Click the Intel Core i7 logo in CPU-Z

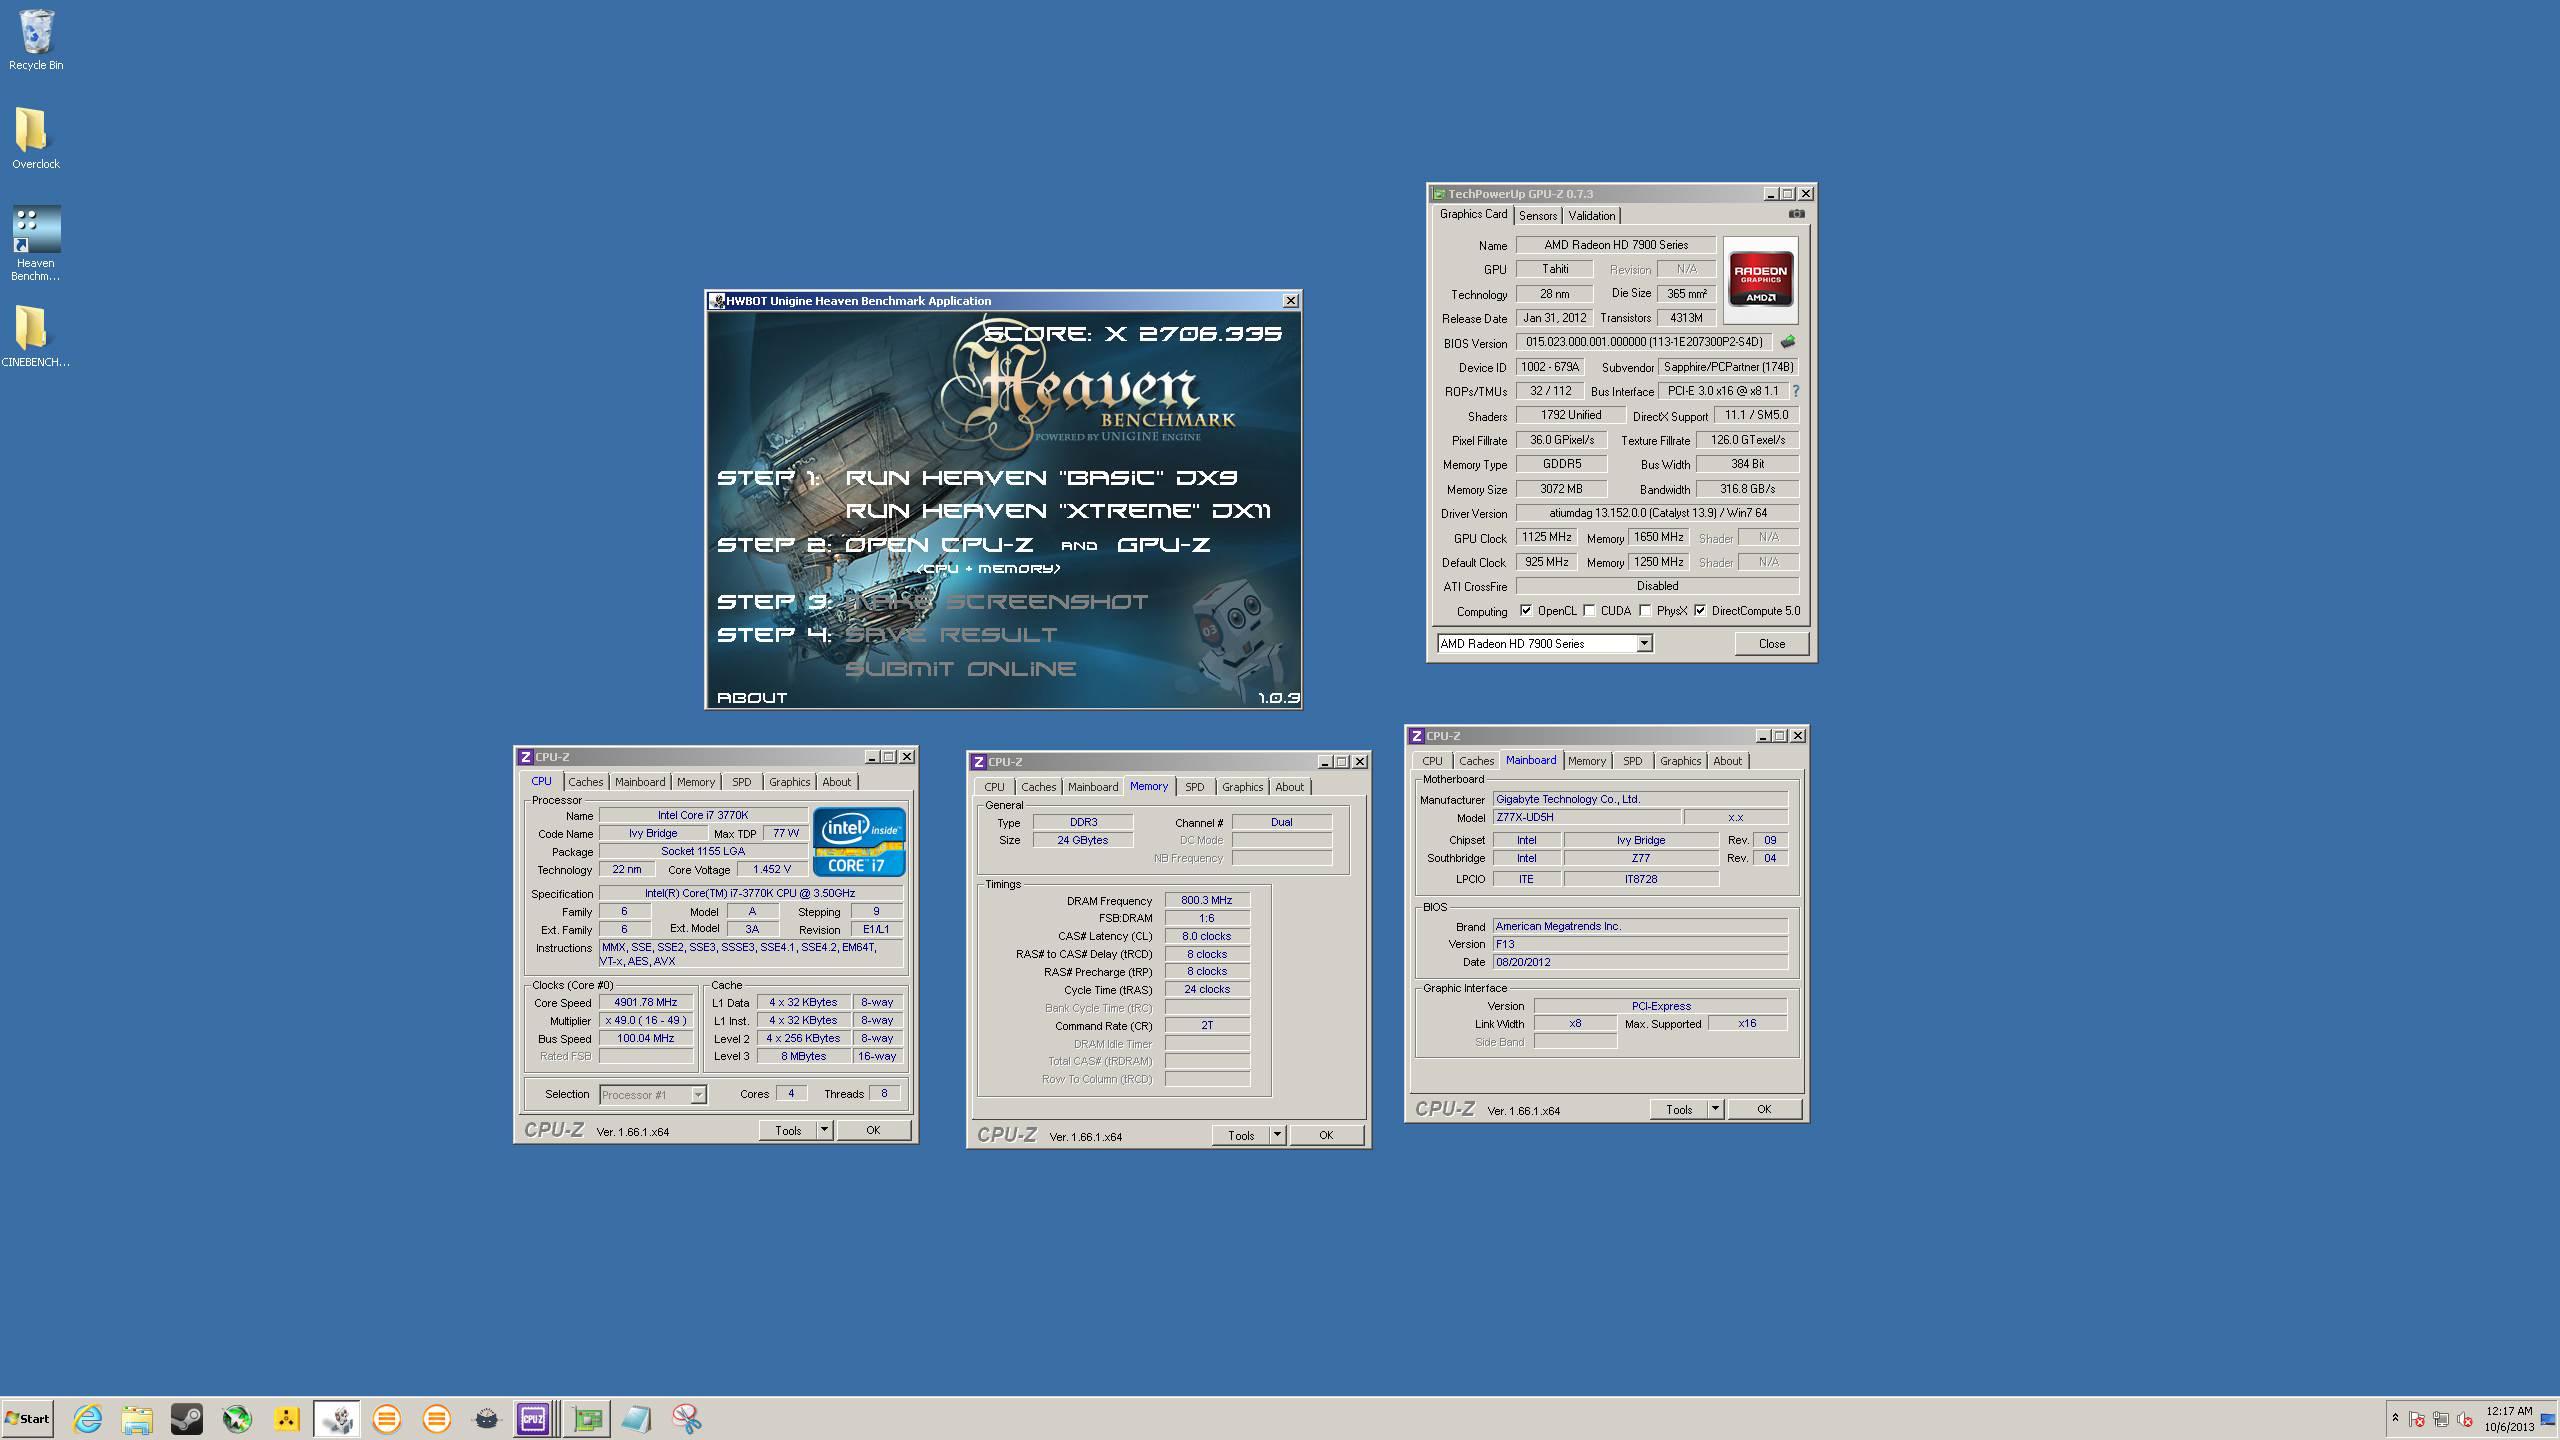click(x=859, y=841)
